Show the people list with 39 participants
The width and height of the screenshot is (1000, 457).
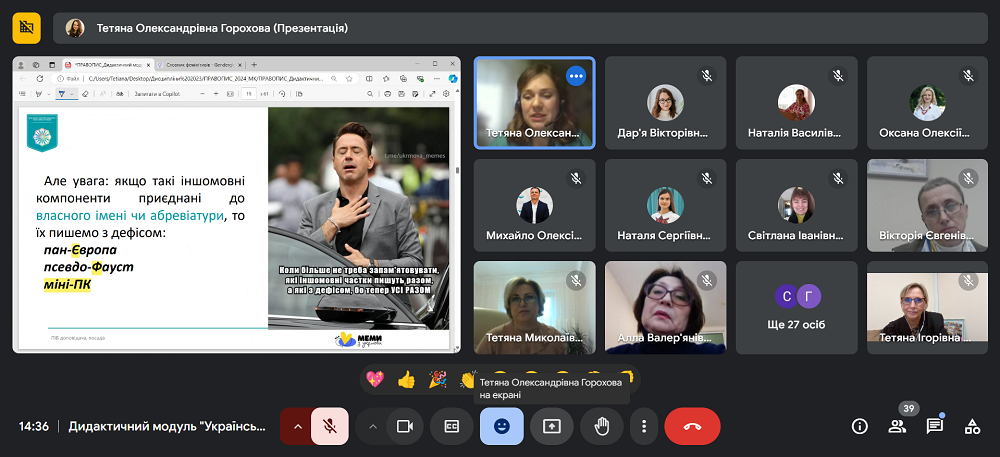point(897,426)
